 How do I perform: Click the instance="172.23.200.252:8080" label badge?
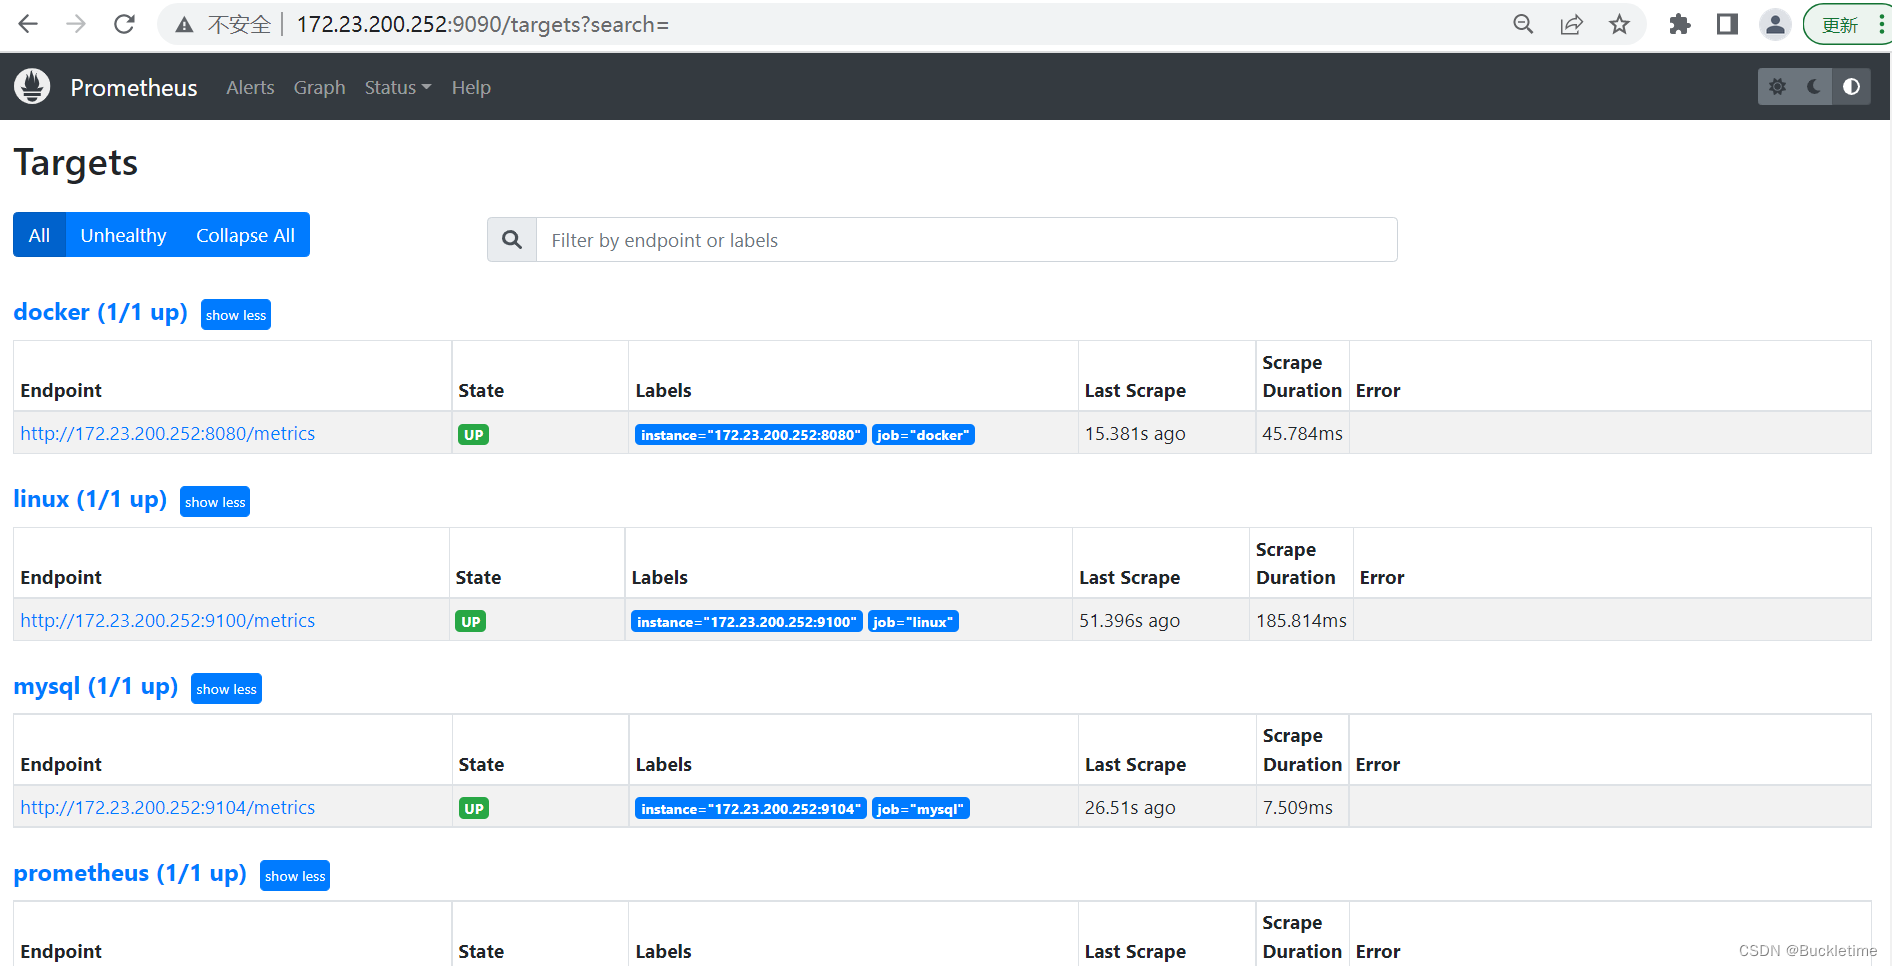pos(750,435)
